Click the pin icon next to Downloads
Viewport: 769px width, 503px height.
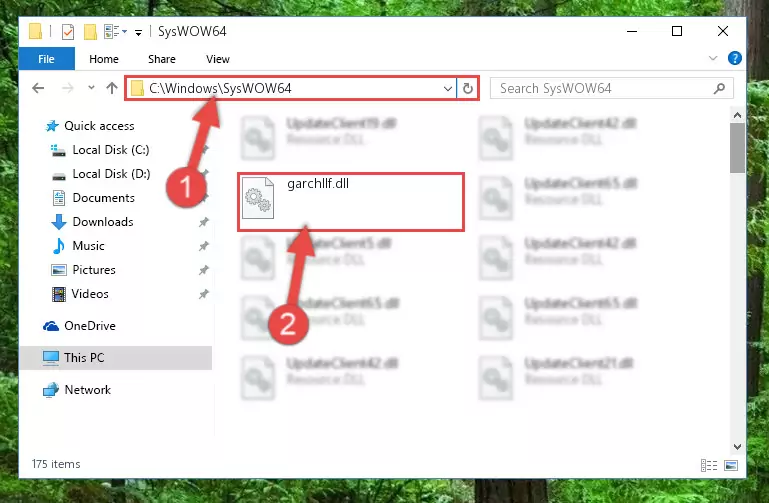click(204, 222)
